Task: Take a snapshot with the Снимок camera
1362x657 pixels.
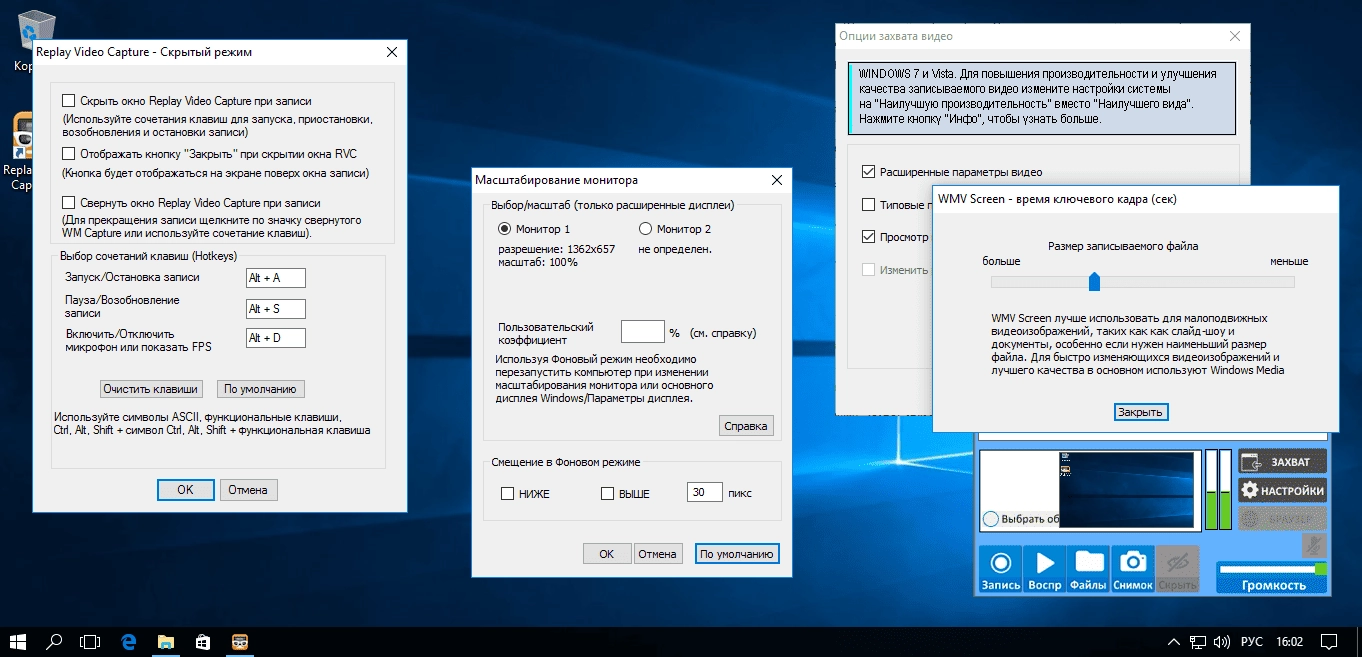Action: click(1133, 569)
